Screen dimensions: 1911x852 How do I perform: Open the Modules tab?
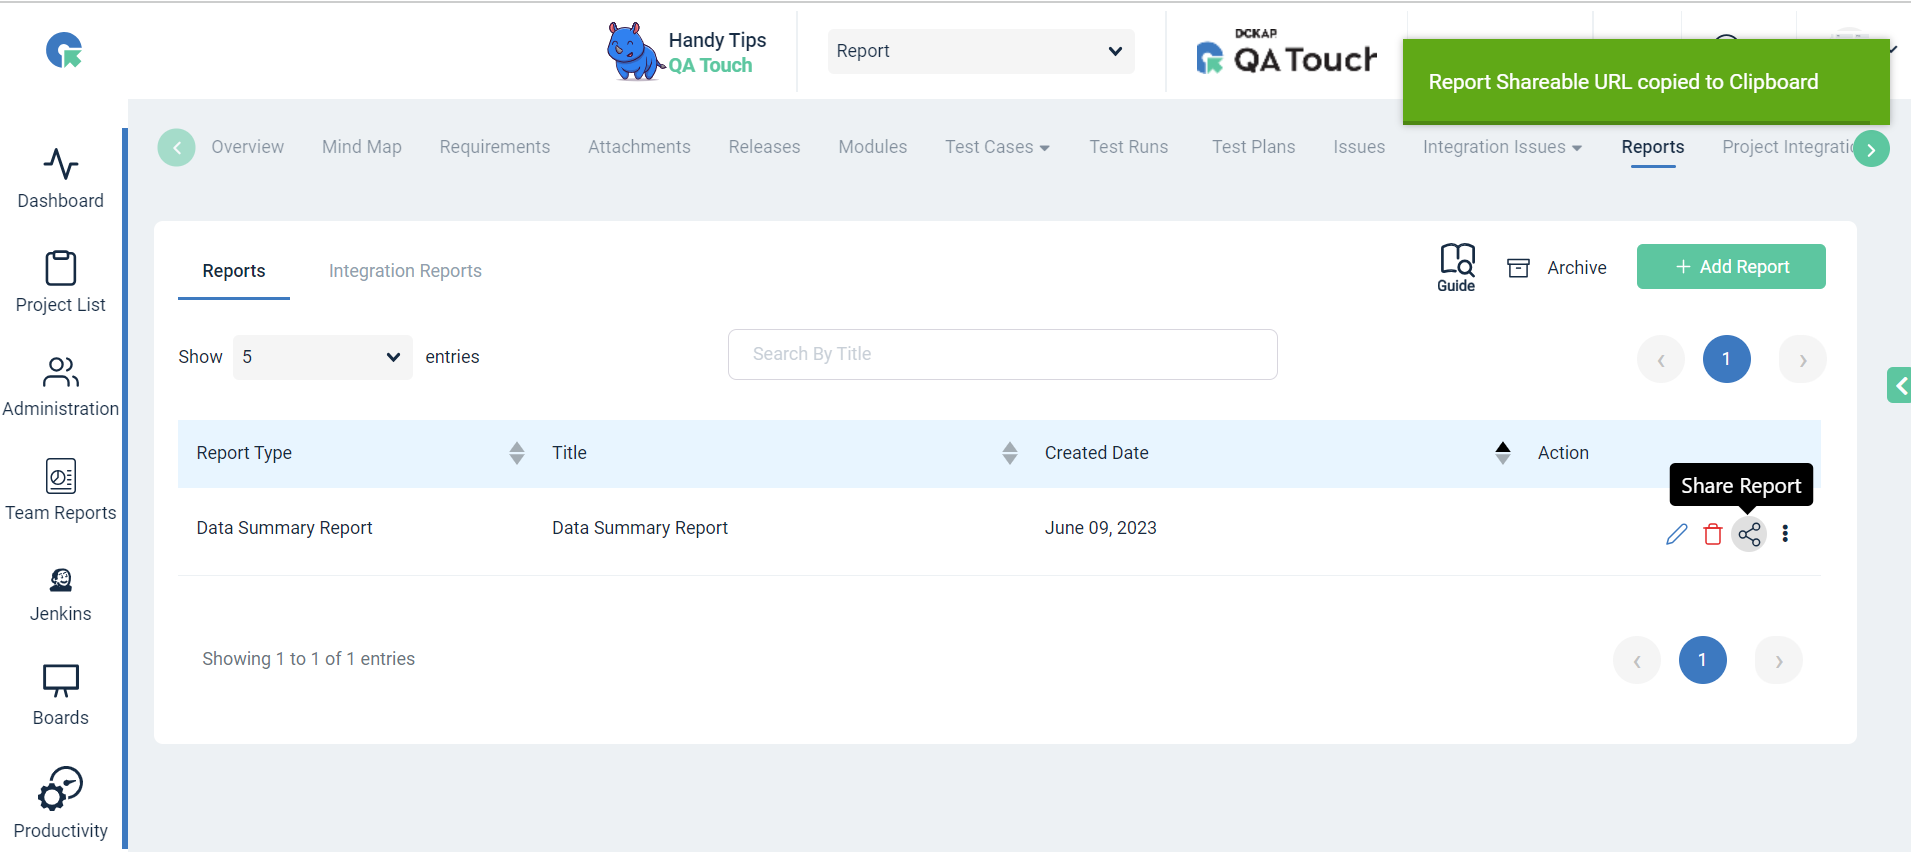[873, 147]
